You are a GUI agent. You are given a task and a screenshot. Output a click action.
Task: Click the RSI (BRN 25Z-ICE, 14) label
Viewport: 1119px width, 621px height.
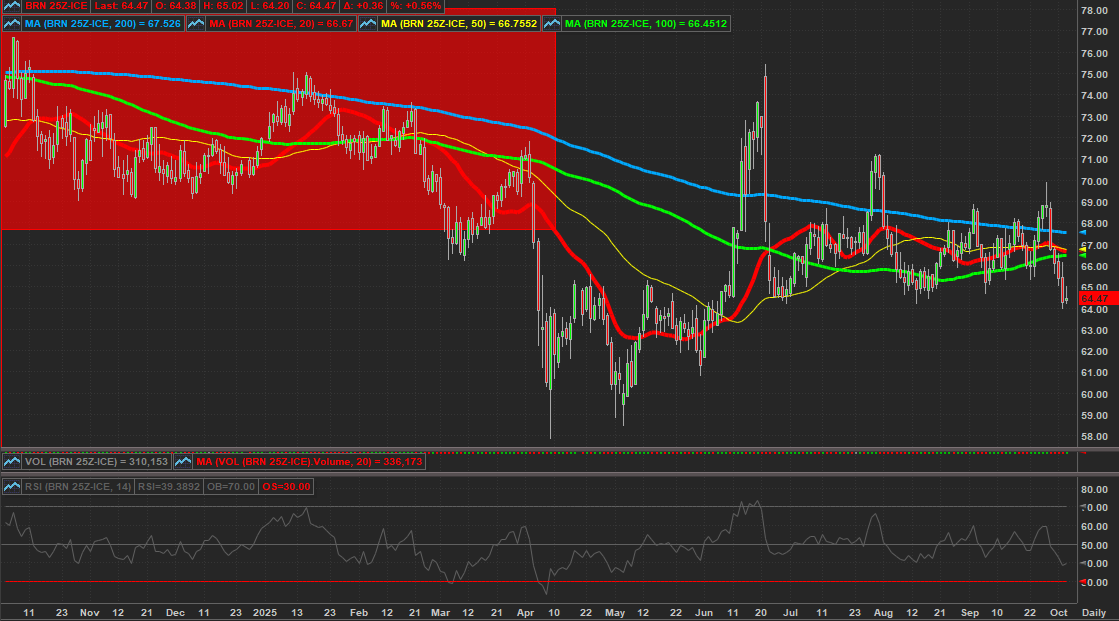point(80,486)
